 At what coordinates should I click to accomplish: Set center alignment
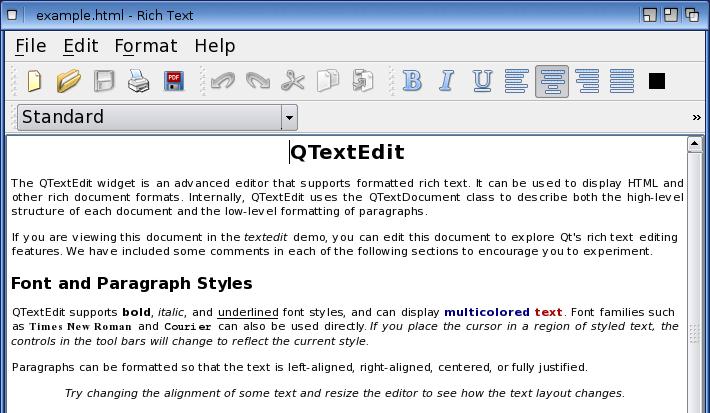552,82
